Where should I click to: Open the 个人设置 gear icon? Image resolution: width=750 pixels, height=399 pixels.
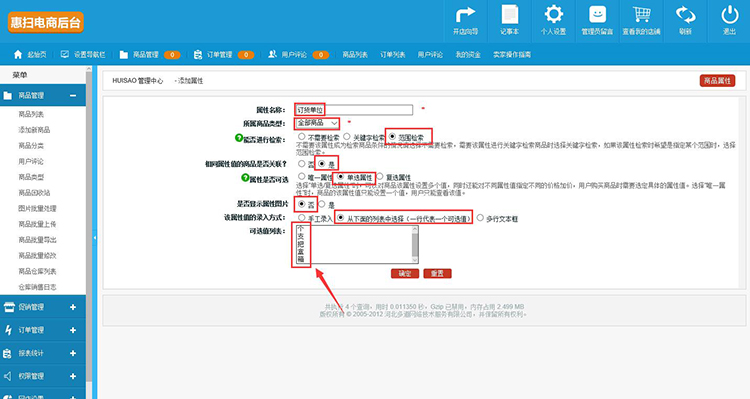point(553,14)
